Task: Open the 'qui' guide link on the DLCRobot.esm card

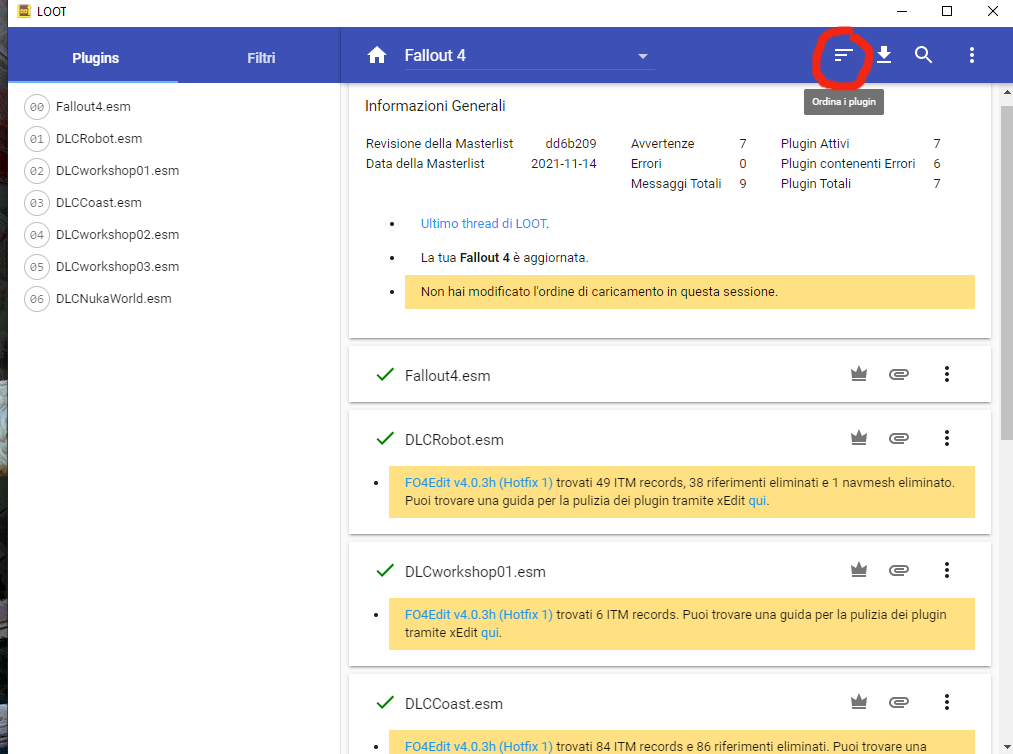Action: click(757, 501)
